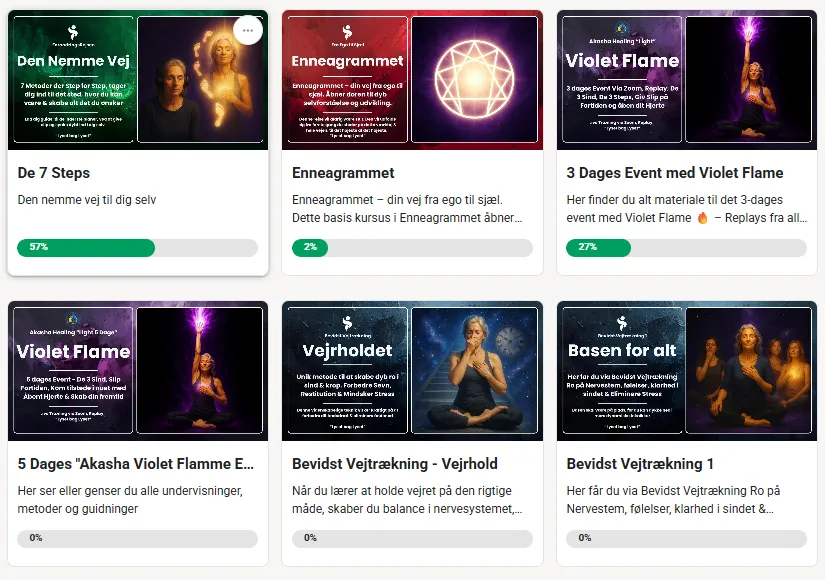This screenshot has height=580, width=825.
Task: Click the Akasha logo on 5 Dages banner
Action: point(73,319)
